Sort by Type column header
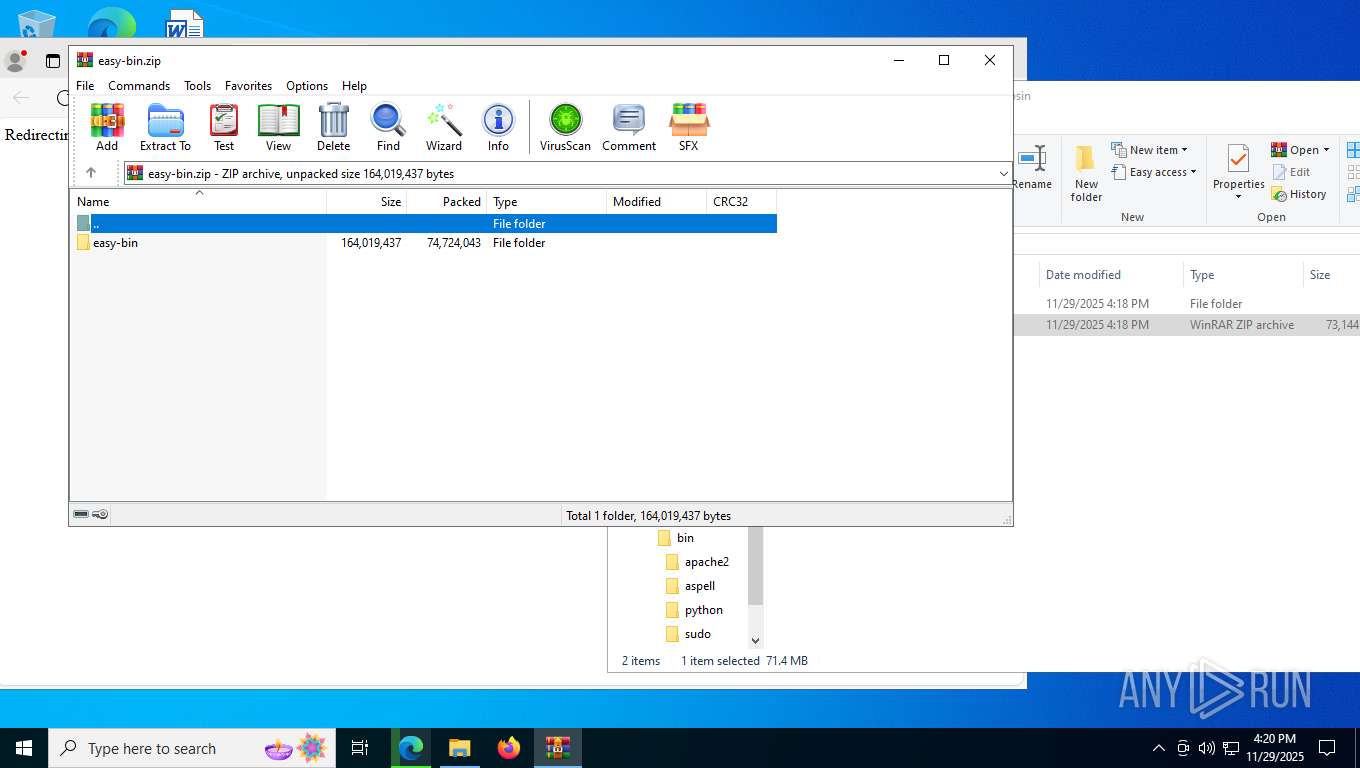This screenshot has width=1360, height=768. (x=547, y=202)
